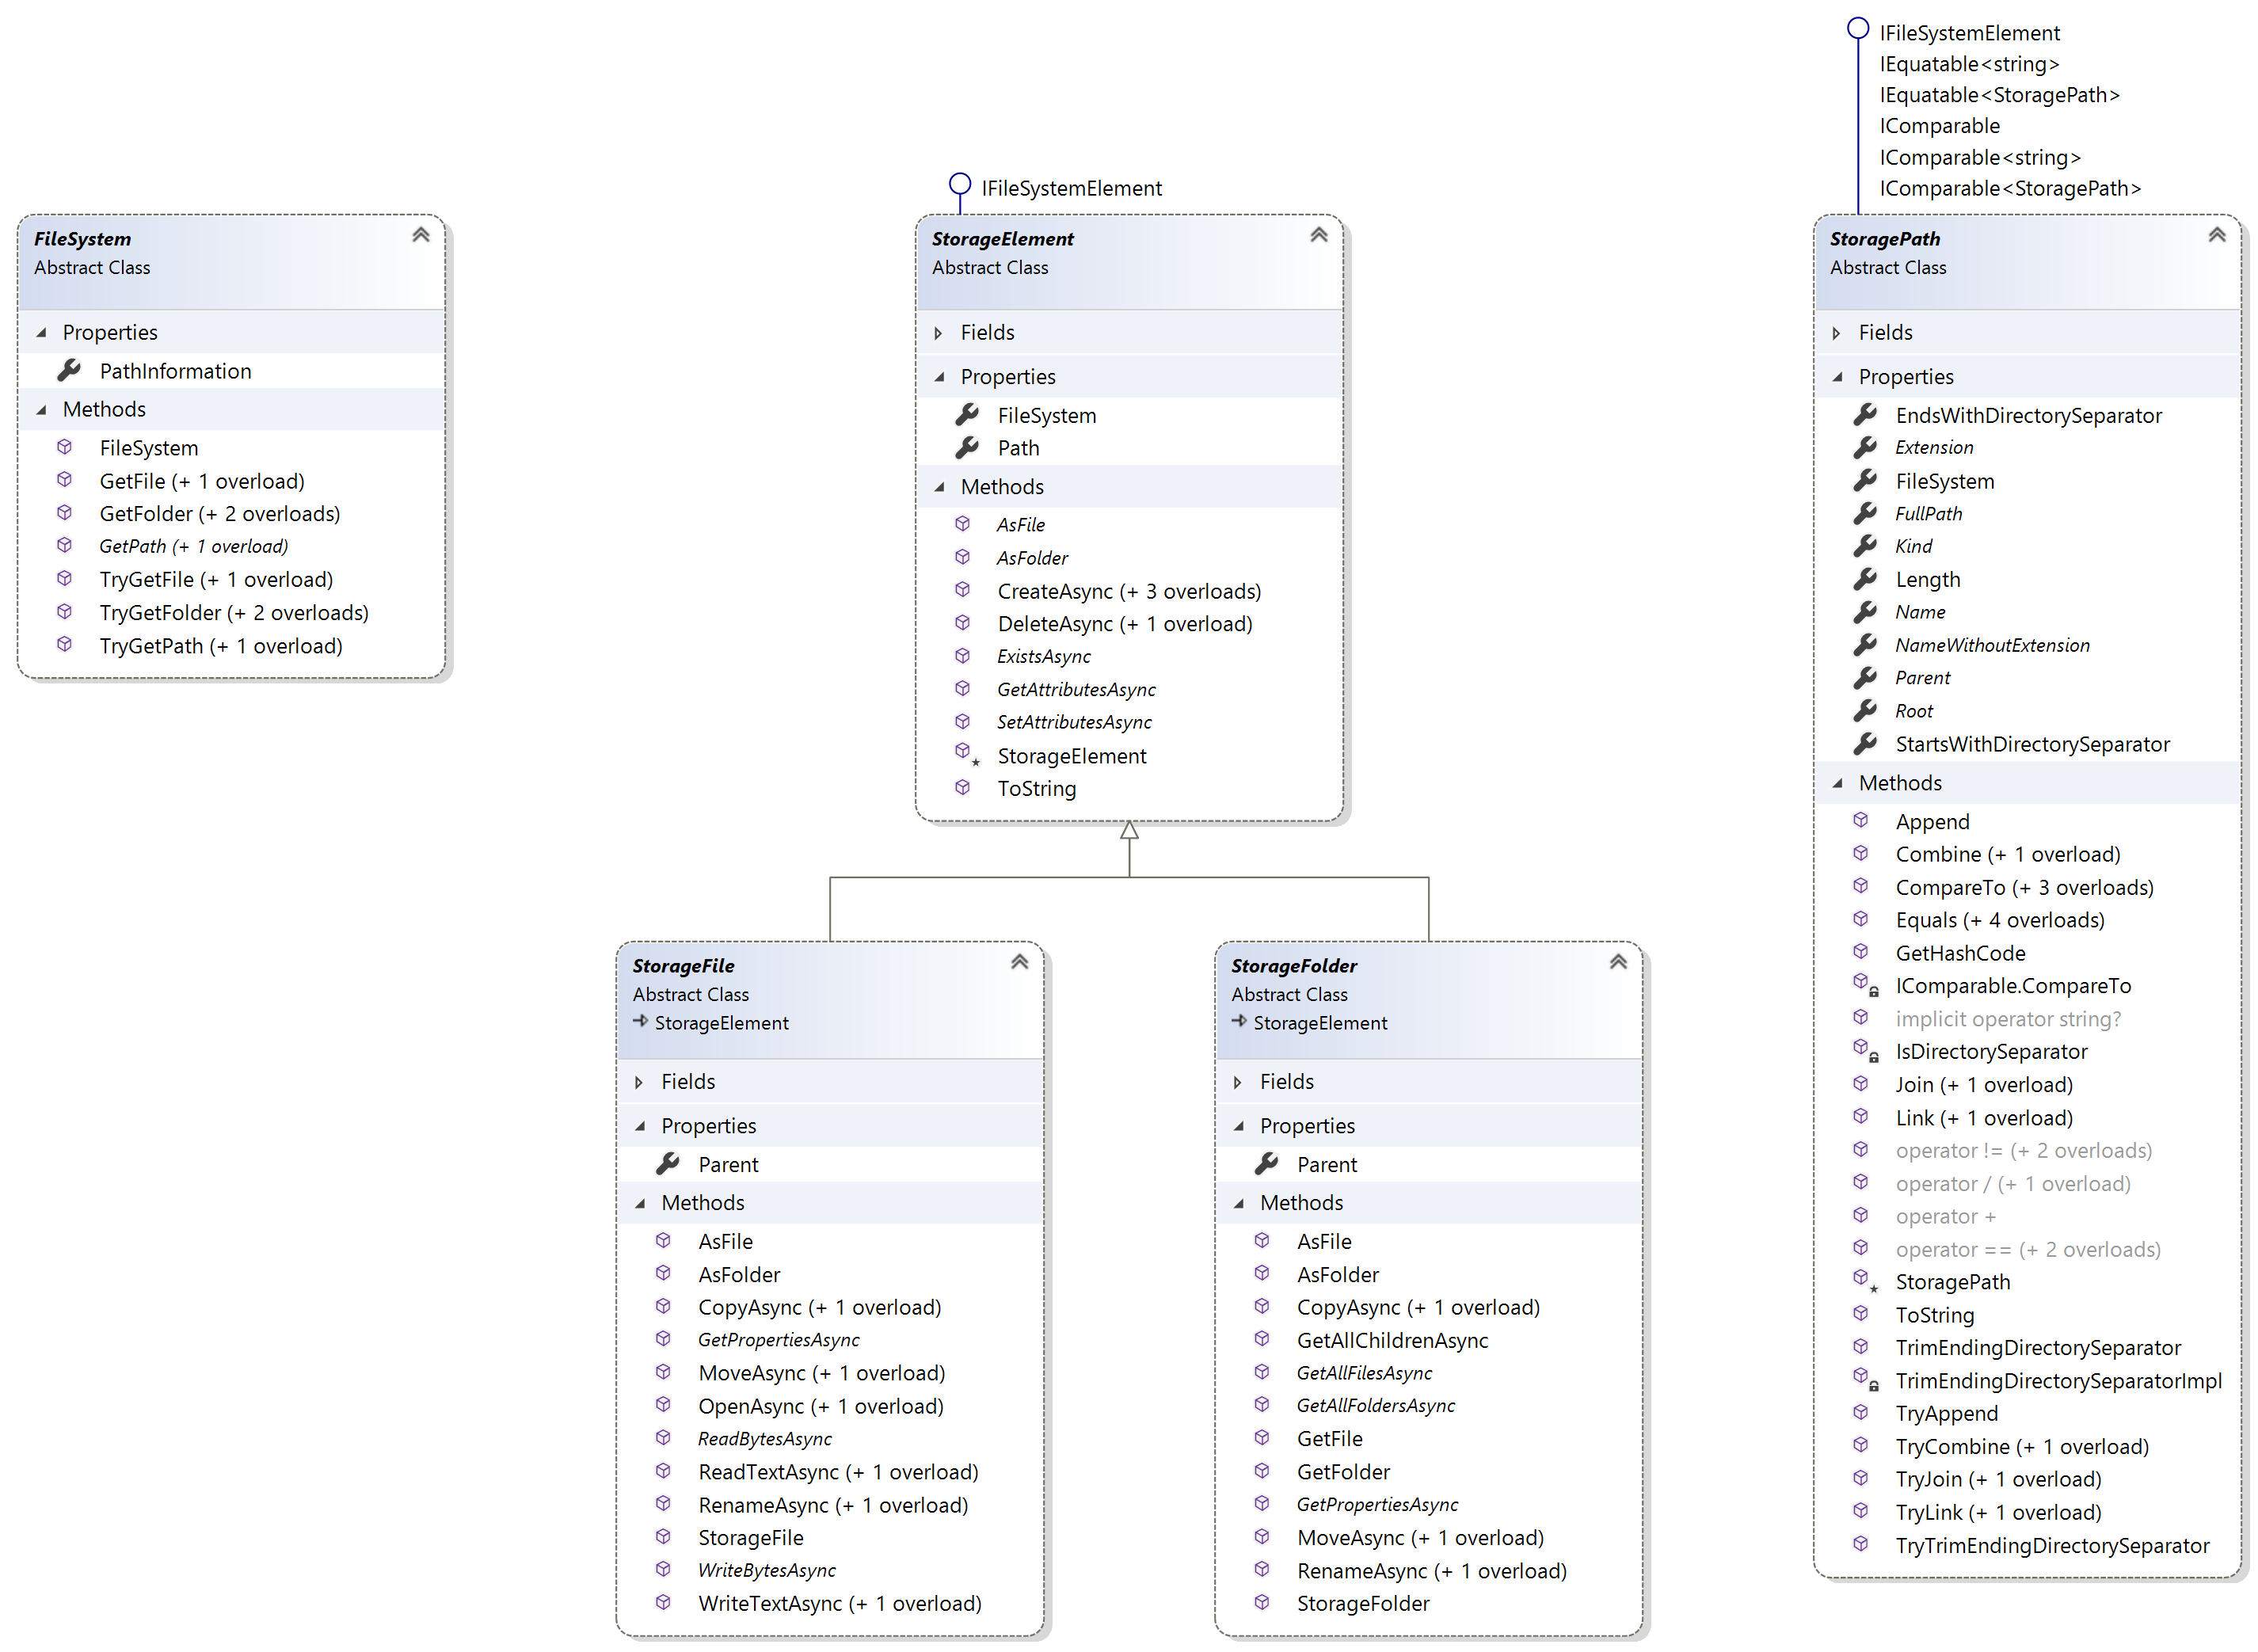
Task: Collapse the StoragePath class chevron icon
Action: pos(2216,235)
